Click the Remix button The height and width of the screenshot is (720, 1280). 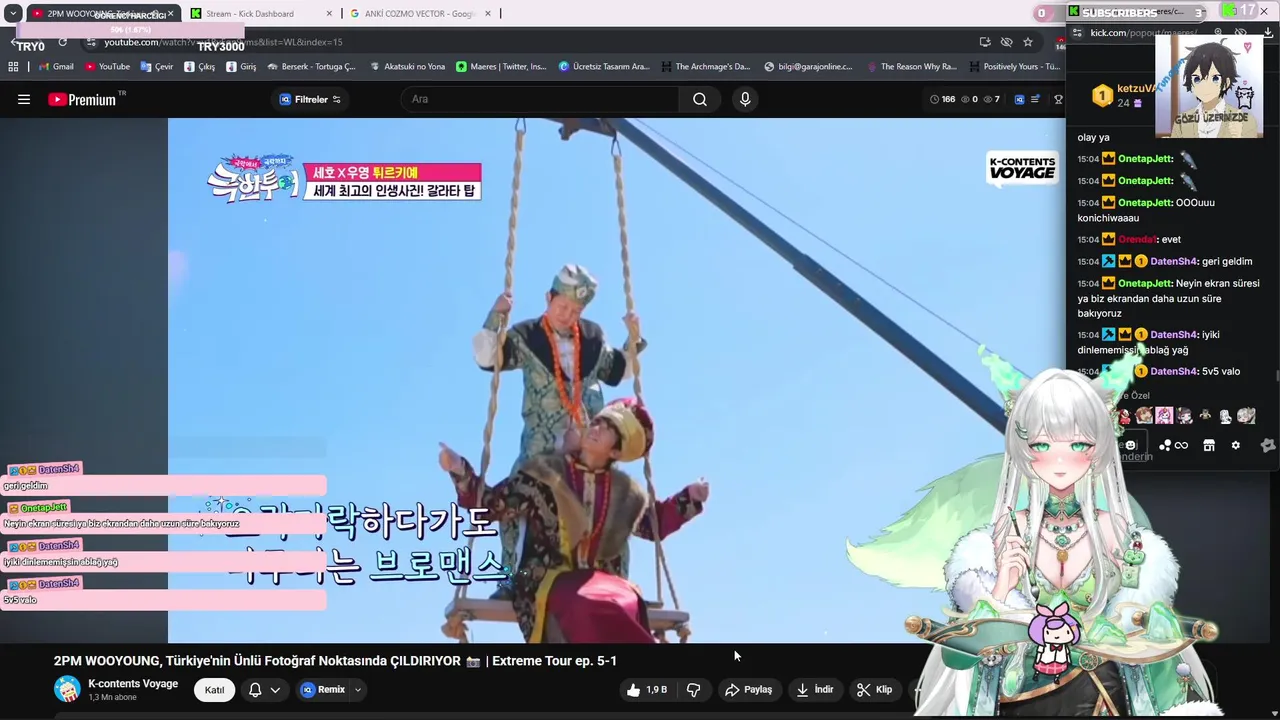(323, 690)
